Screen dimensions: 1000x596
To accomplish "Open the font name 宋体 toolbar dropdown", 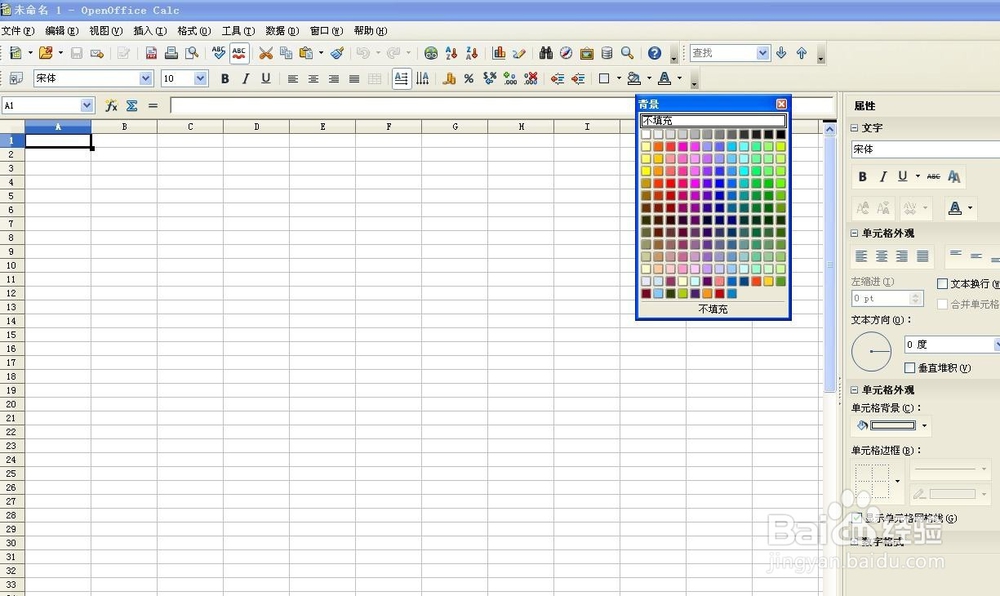I will click(x=146, y=78).
